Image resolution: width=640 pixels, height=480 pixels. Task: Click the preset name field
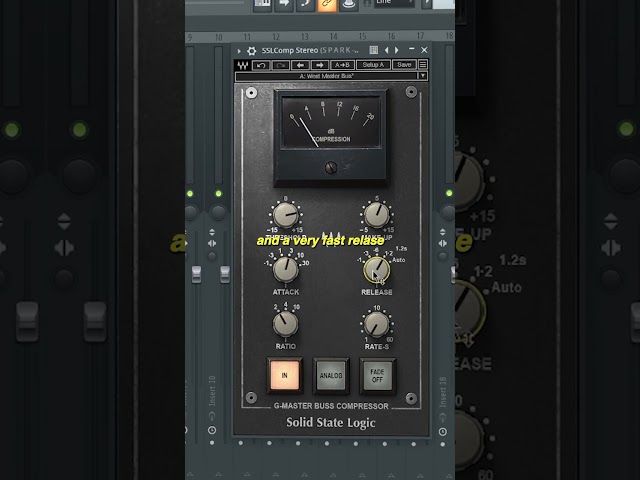(x=327, y=76)
